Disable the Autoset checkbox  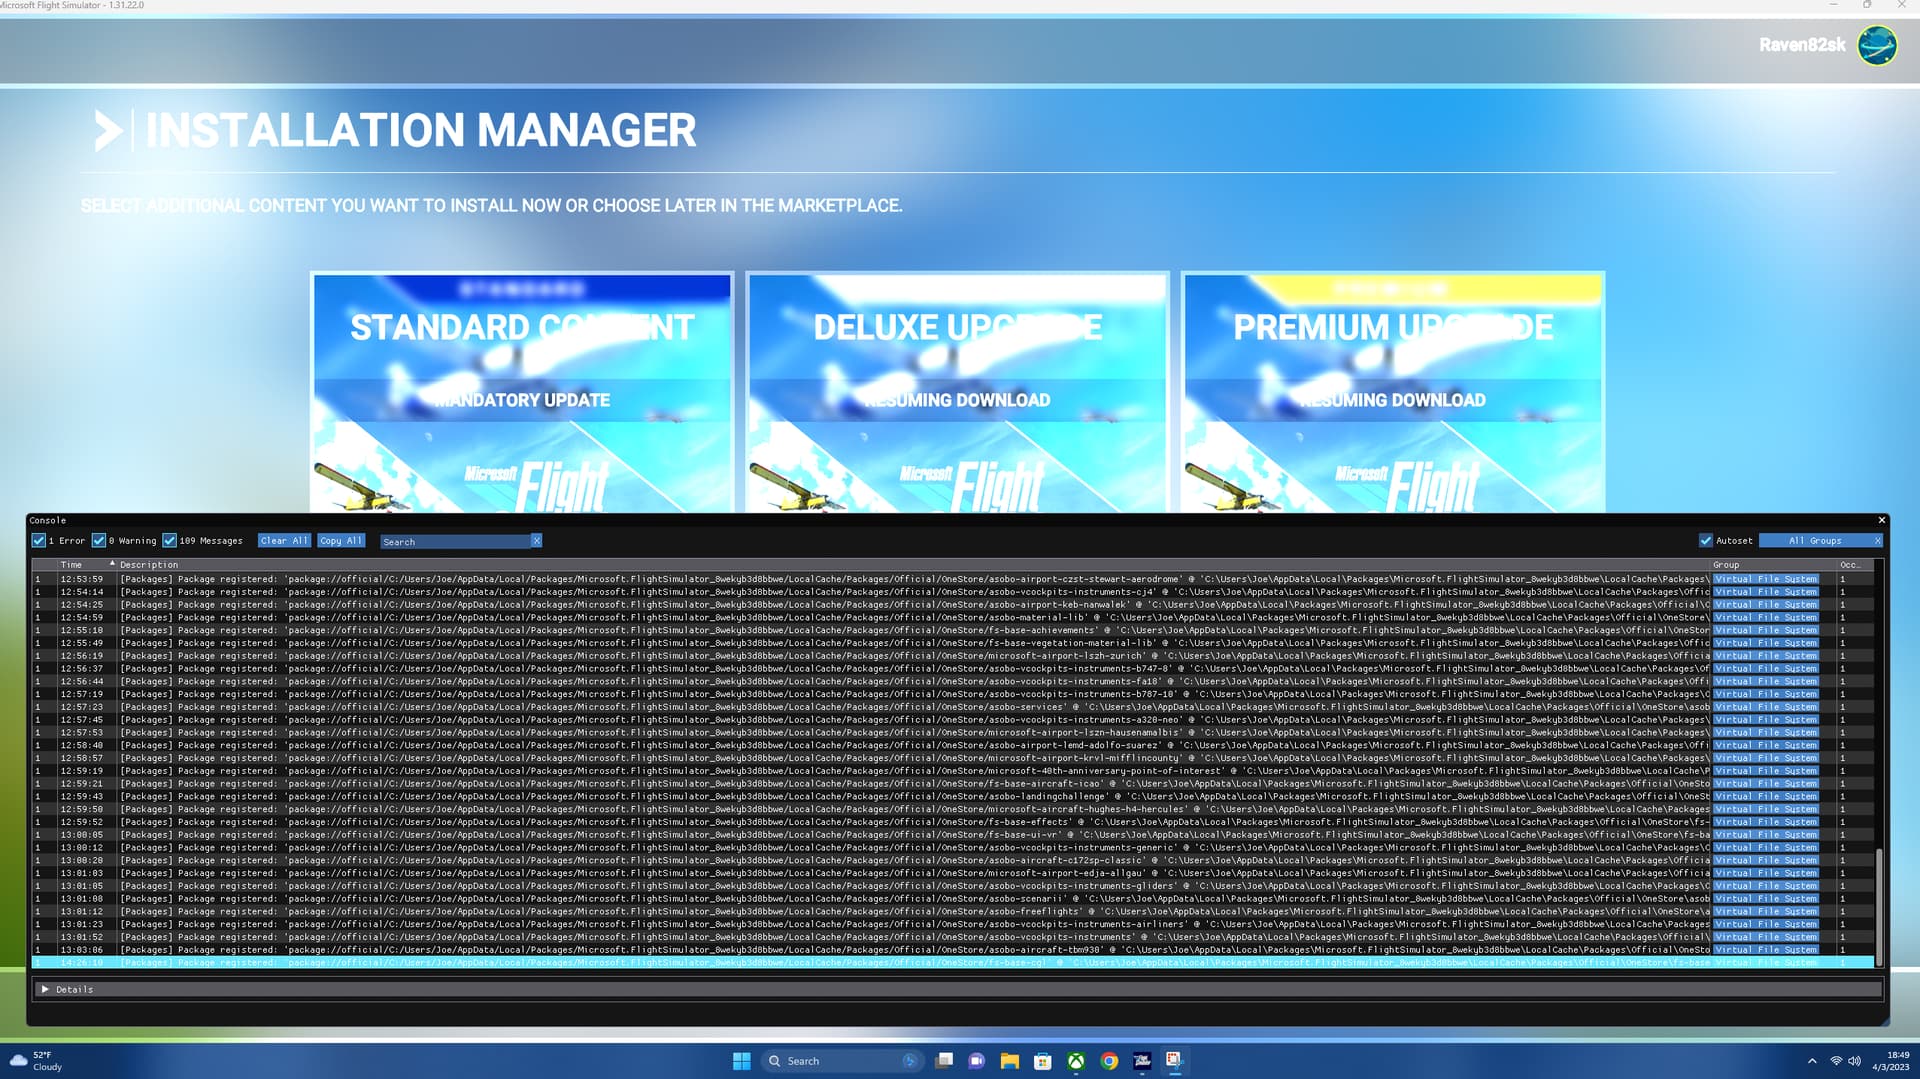(x=1706, y=541)
